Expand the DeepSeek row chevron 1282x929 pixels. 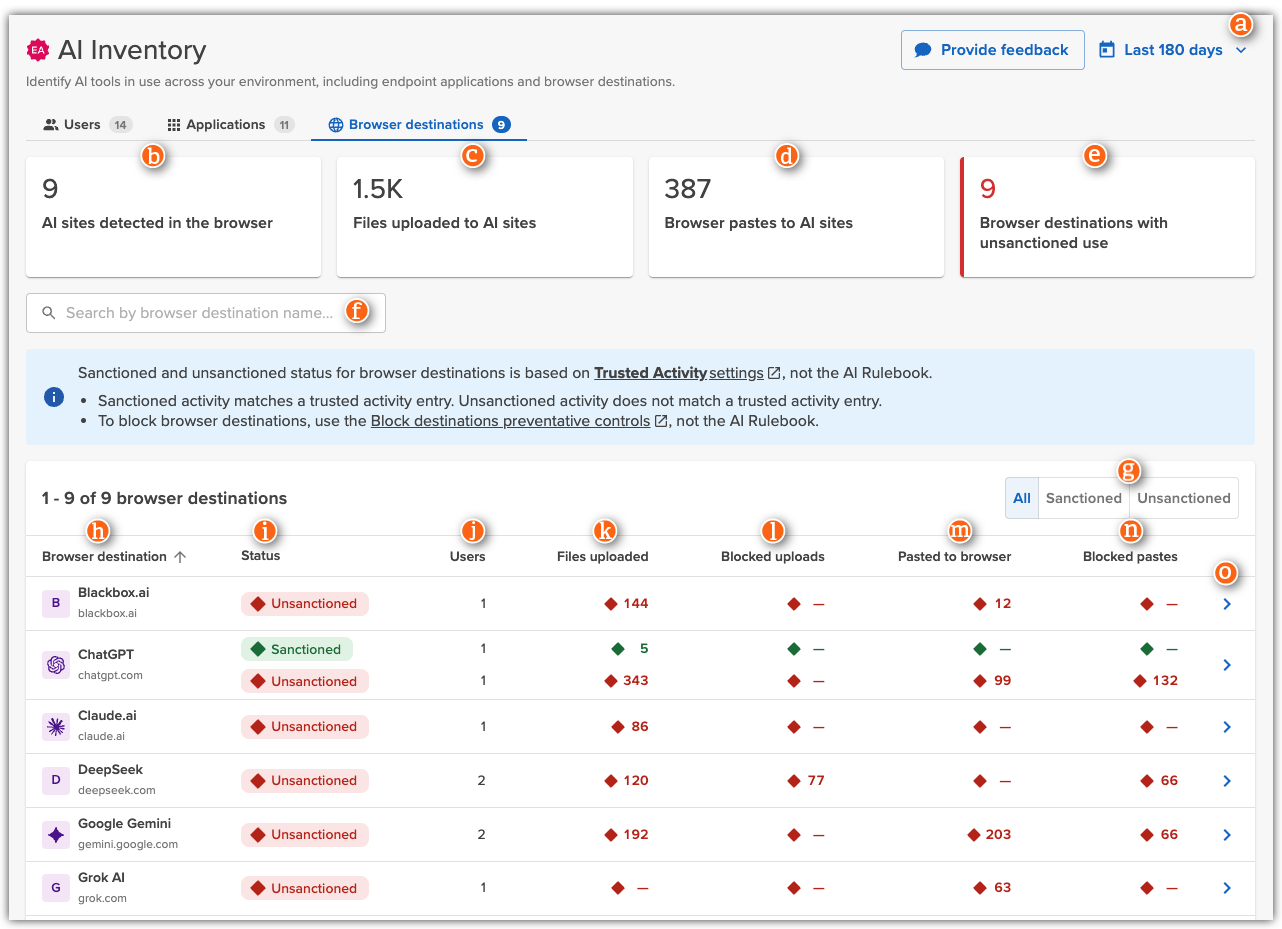1227,781
